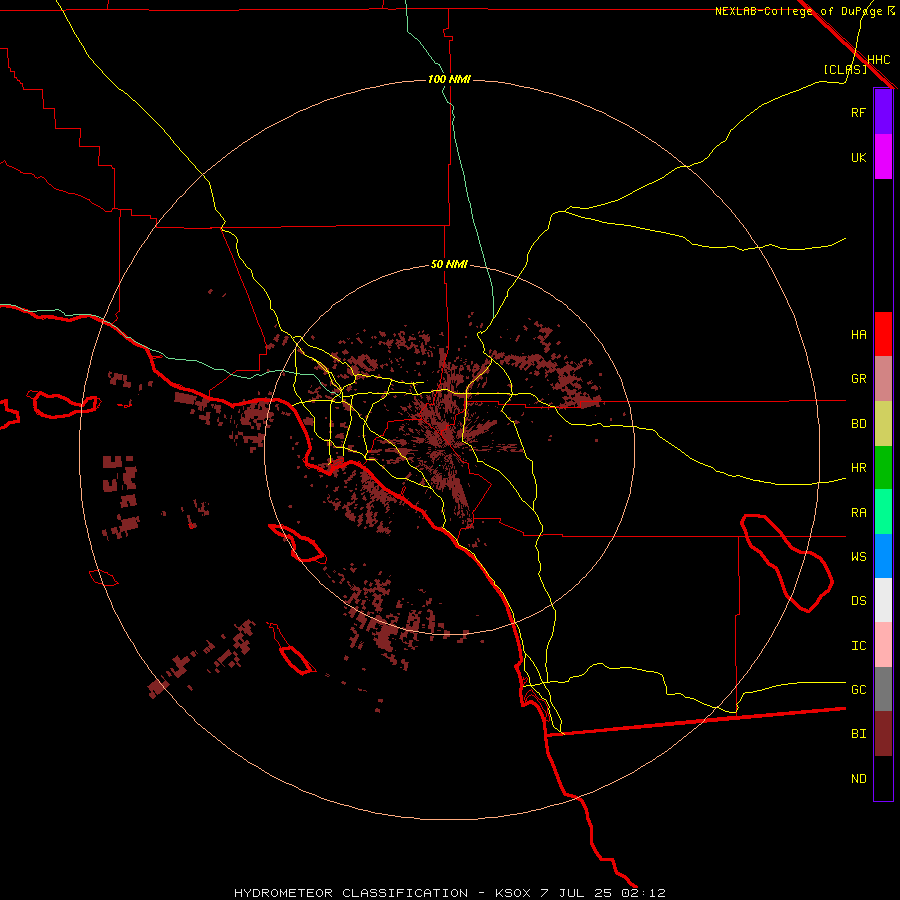
Task: Click the pink GR legend swatch
Action: [883, 379]
